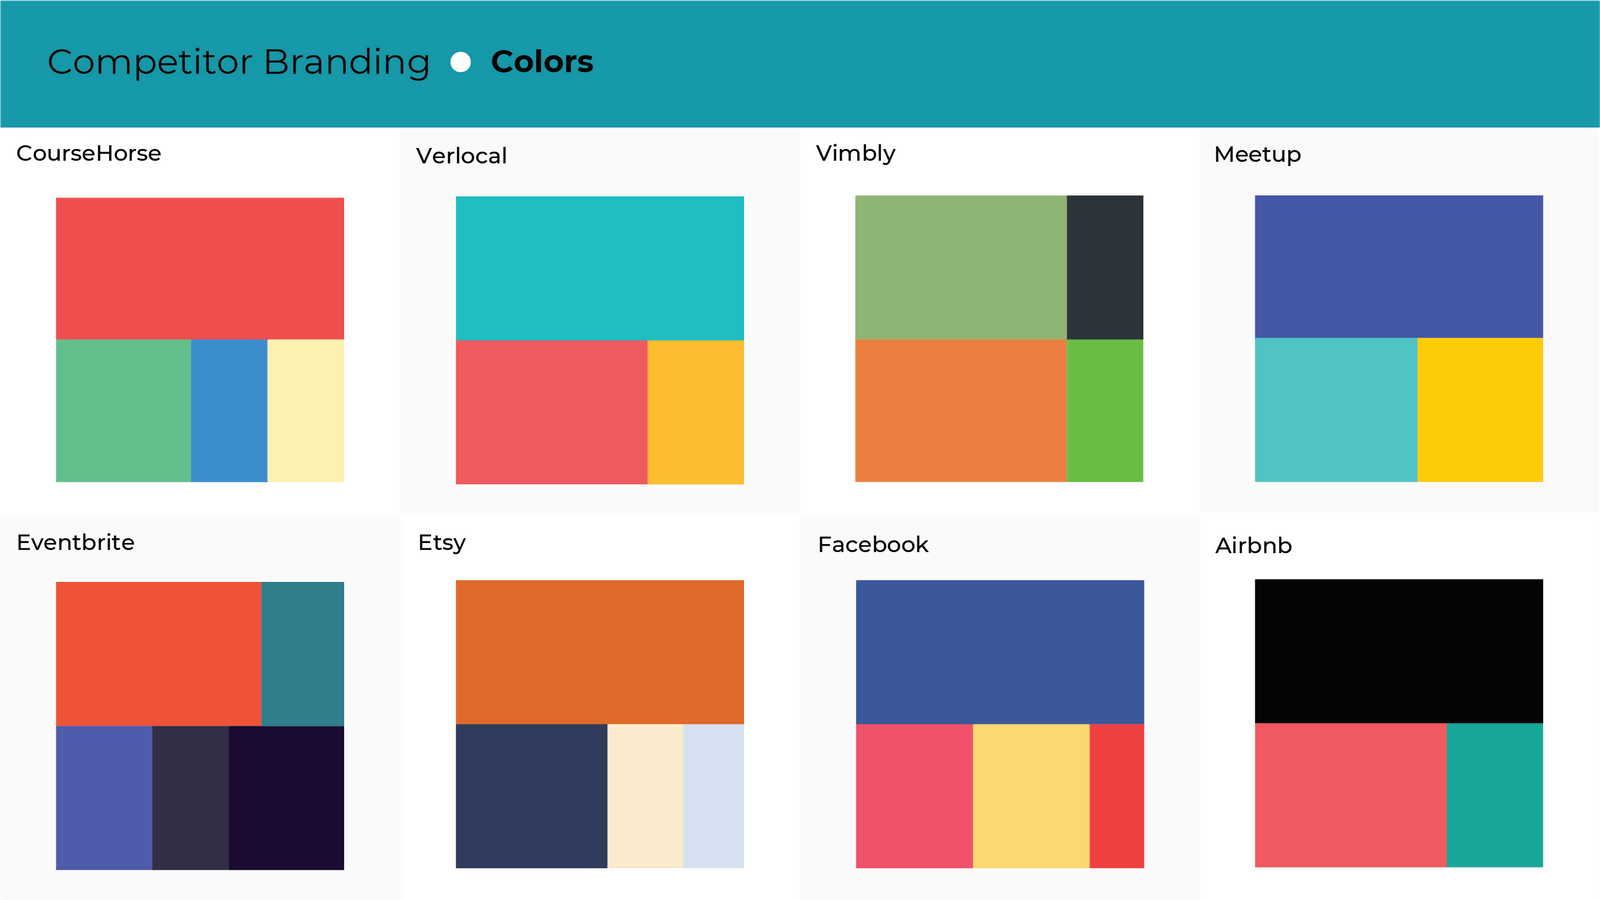Select the pale yellow CourseHorse swatch
The image size is (1600, 900).
305,410
